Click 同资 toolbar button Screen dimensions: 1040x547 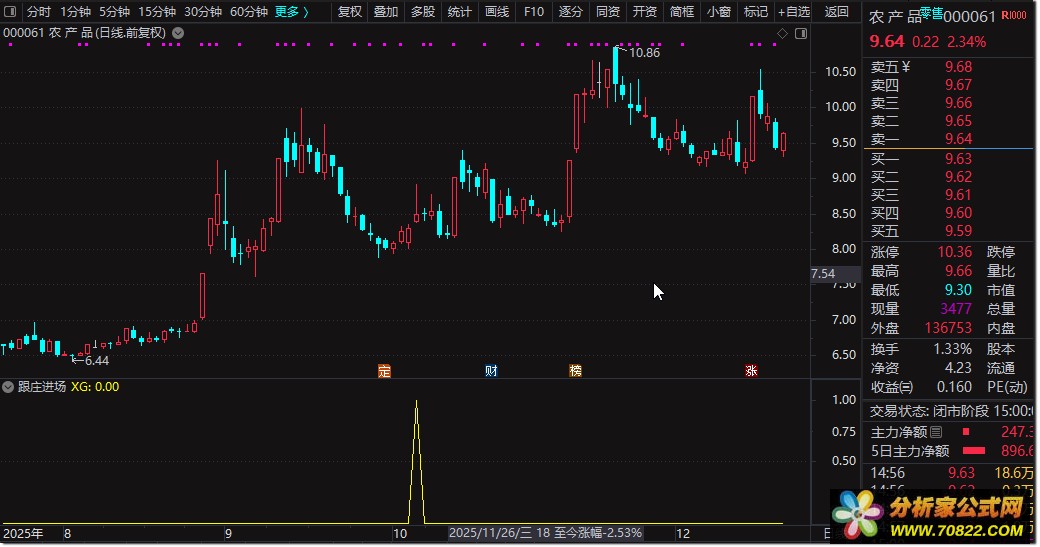[608, 11]
